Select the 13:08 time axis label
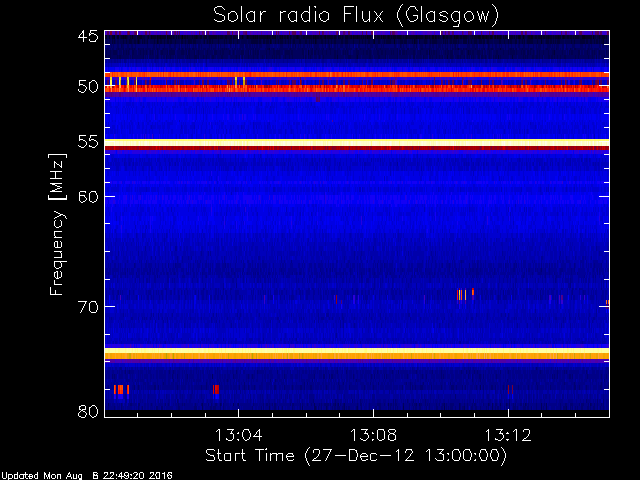Viewport: 640px width, 480px height. (x=373, y=435)
